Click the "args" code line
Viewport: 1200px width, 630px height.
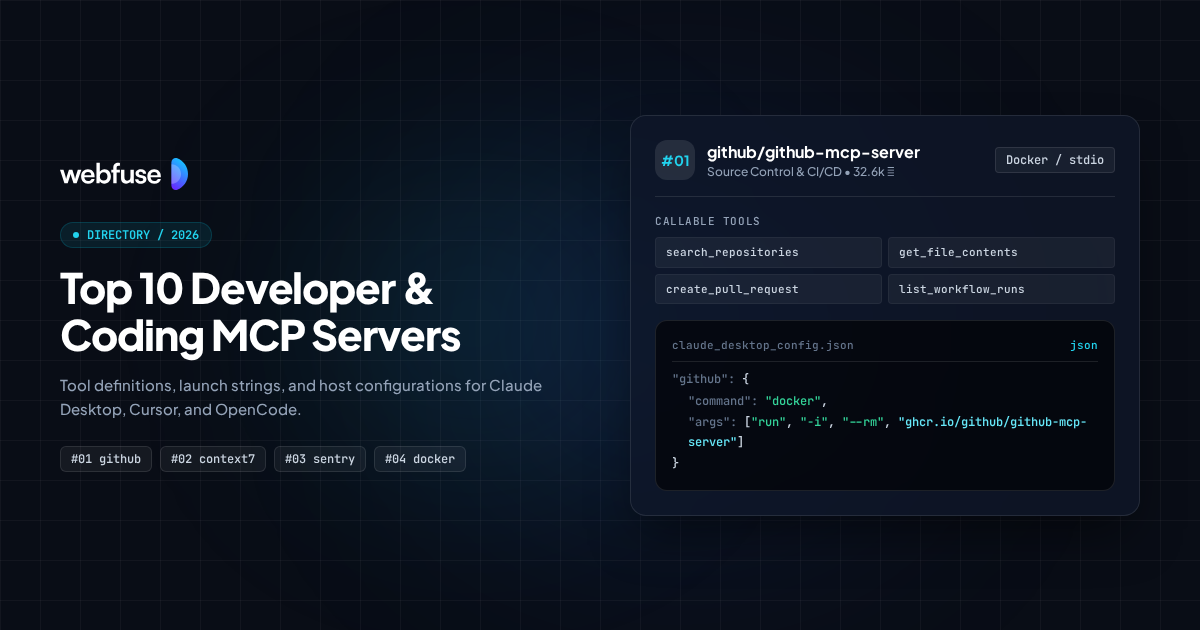tap(886, 431)
